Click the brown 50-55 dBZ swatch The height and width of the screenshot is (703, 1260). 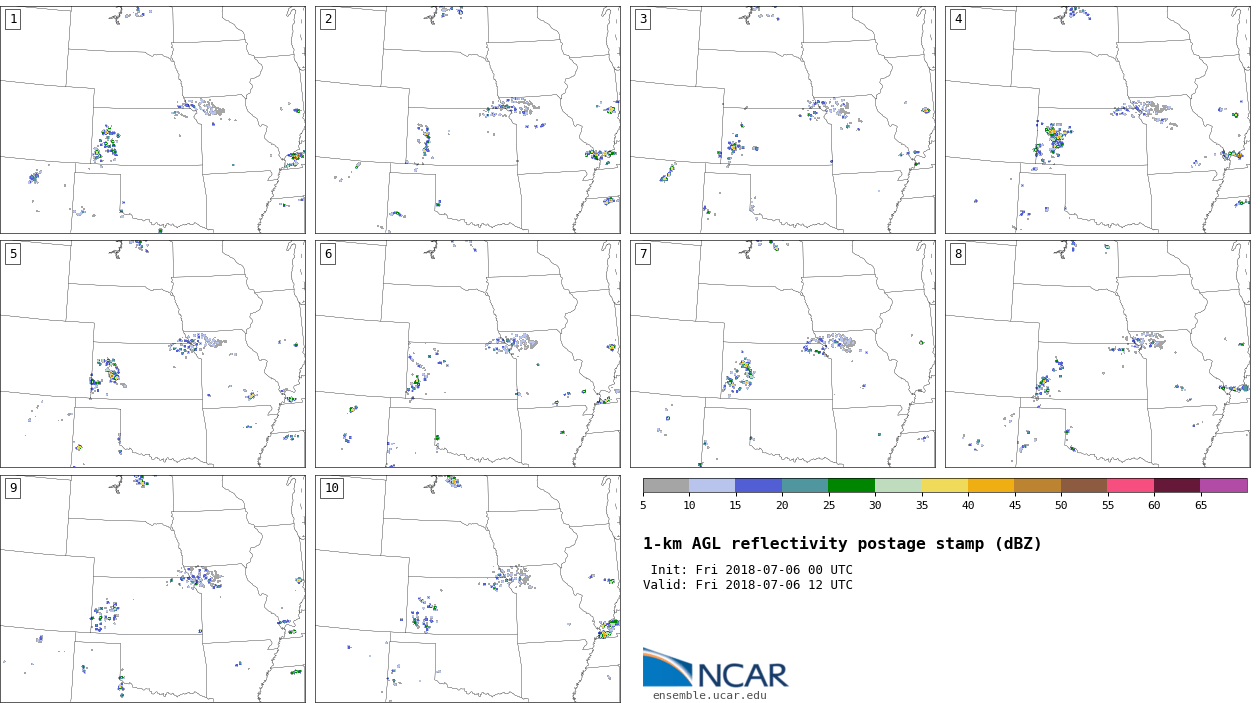(1084, 485)
